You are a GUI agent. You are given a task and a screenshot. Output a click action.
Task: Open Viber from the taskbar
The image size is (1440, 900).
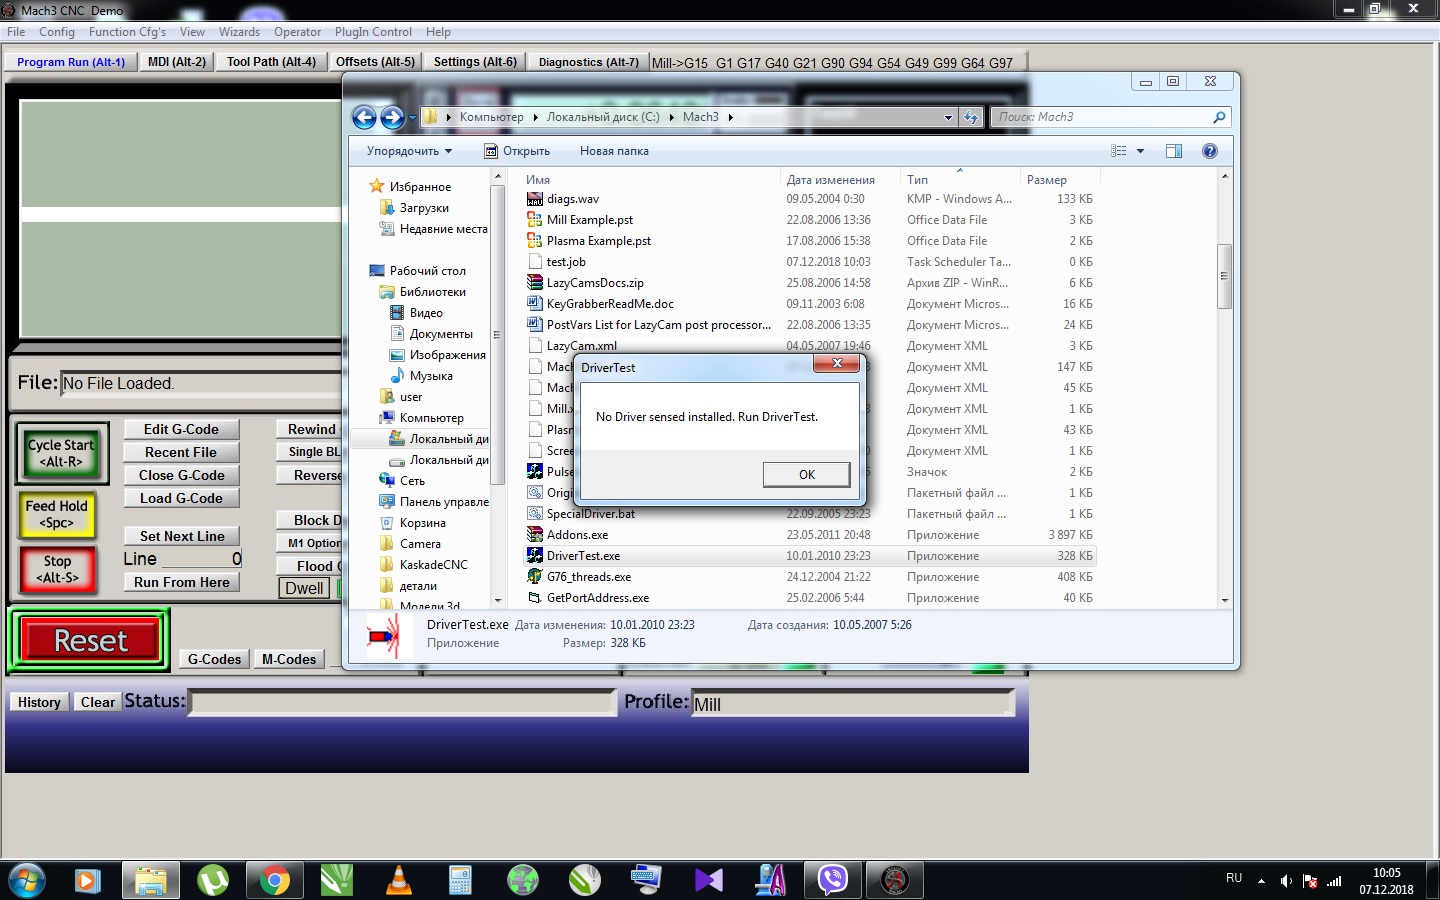(x=832, y=880)
